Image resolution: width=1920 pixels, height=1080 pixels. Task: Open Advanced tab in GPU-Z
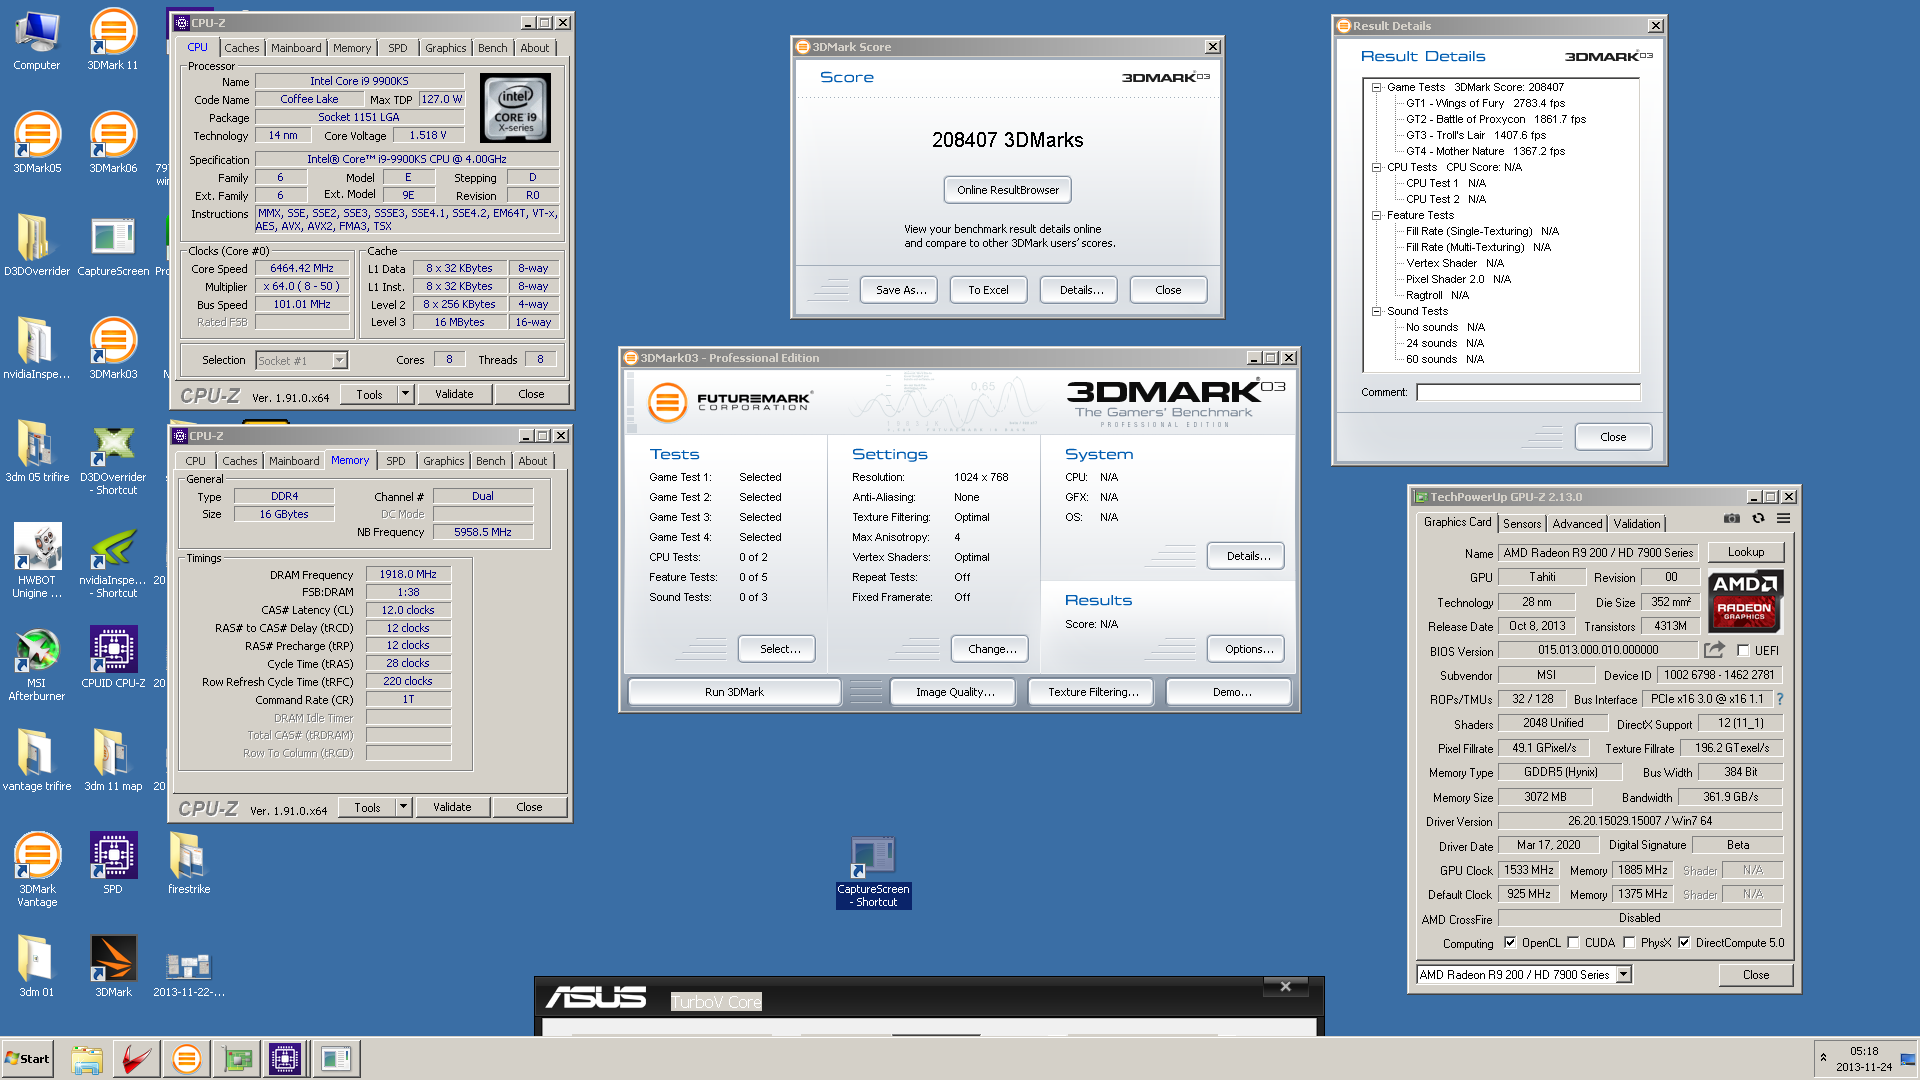[x=1577, y=524]
